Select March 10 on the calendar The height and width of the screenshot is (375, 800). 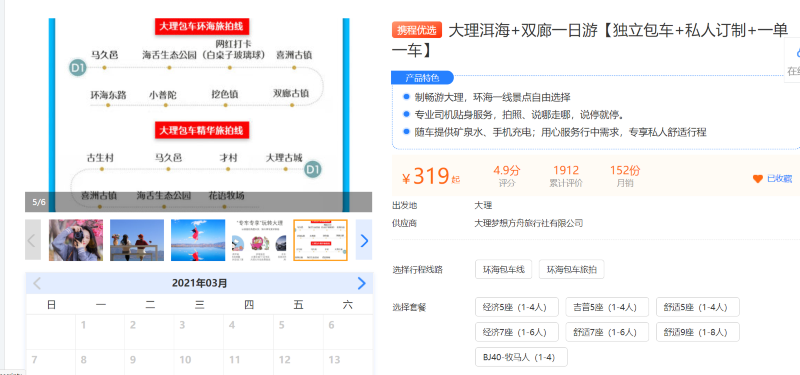click(199, 362)
